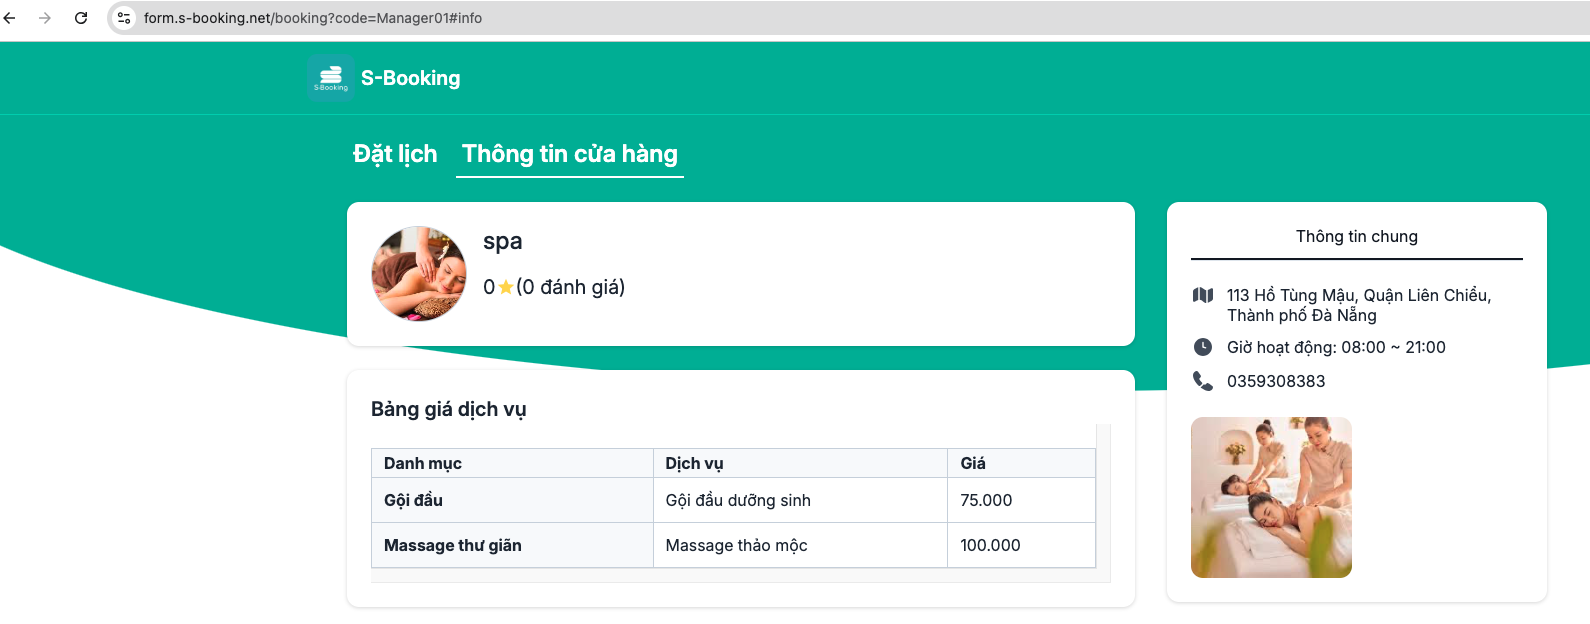Click the Gội đầu dưỡng sinh service cell
The width and height of the screenshot is (1590, 624).
point(738,500)
